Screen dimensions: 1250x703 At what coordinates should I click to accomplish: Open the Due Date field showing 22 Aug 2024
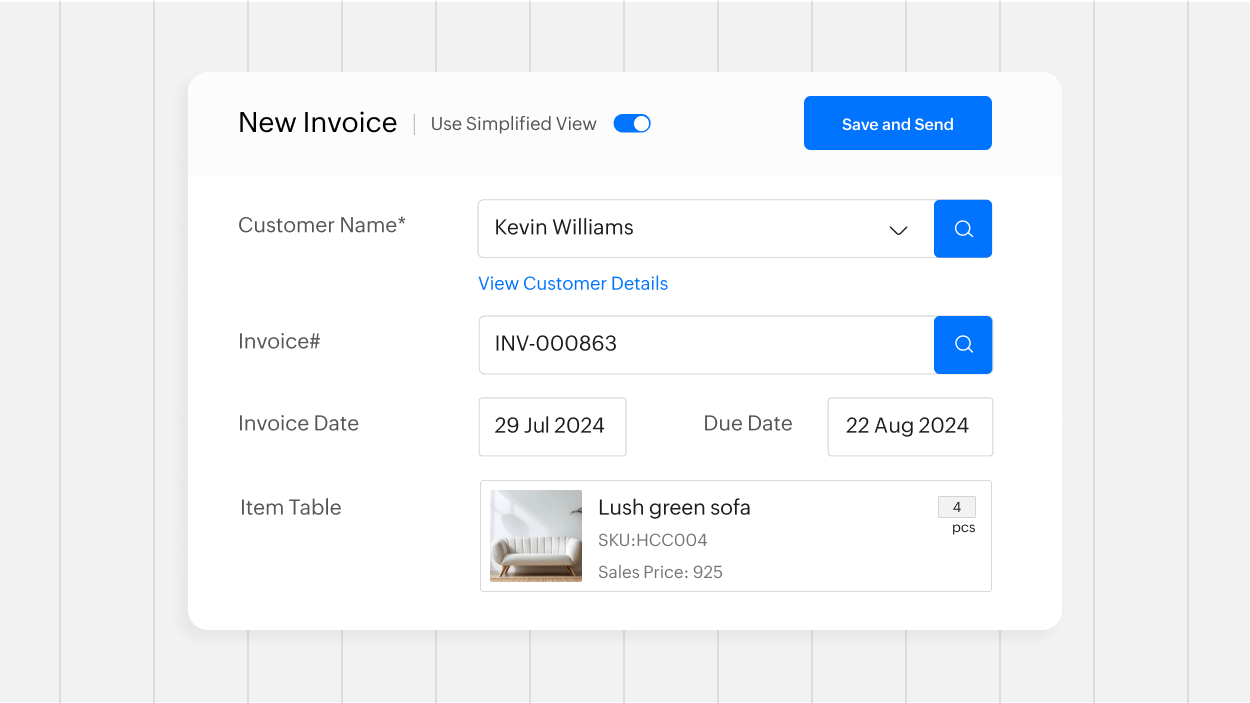click(x=909, y=427)
